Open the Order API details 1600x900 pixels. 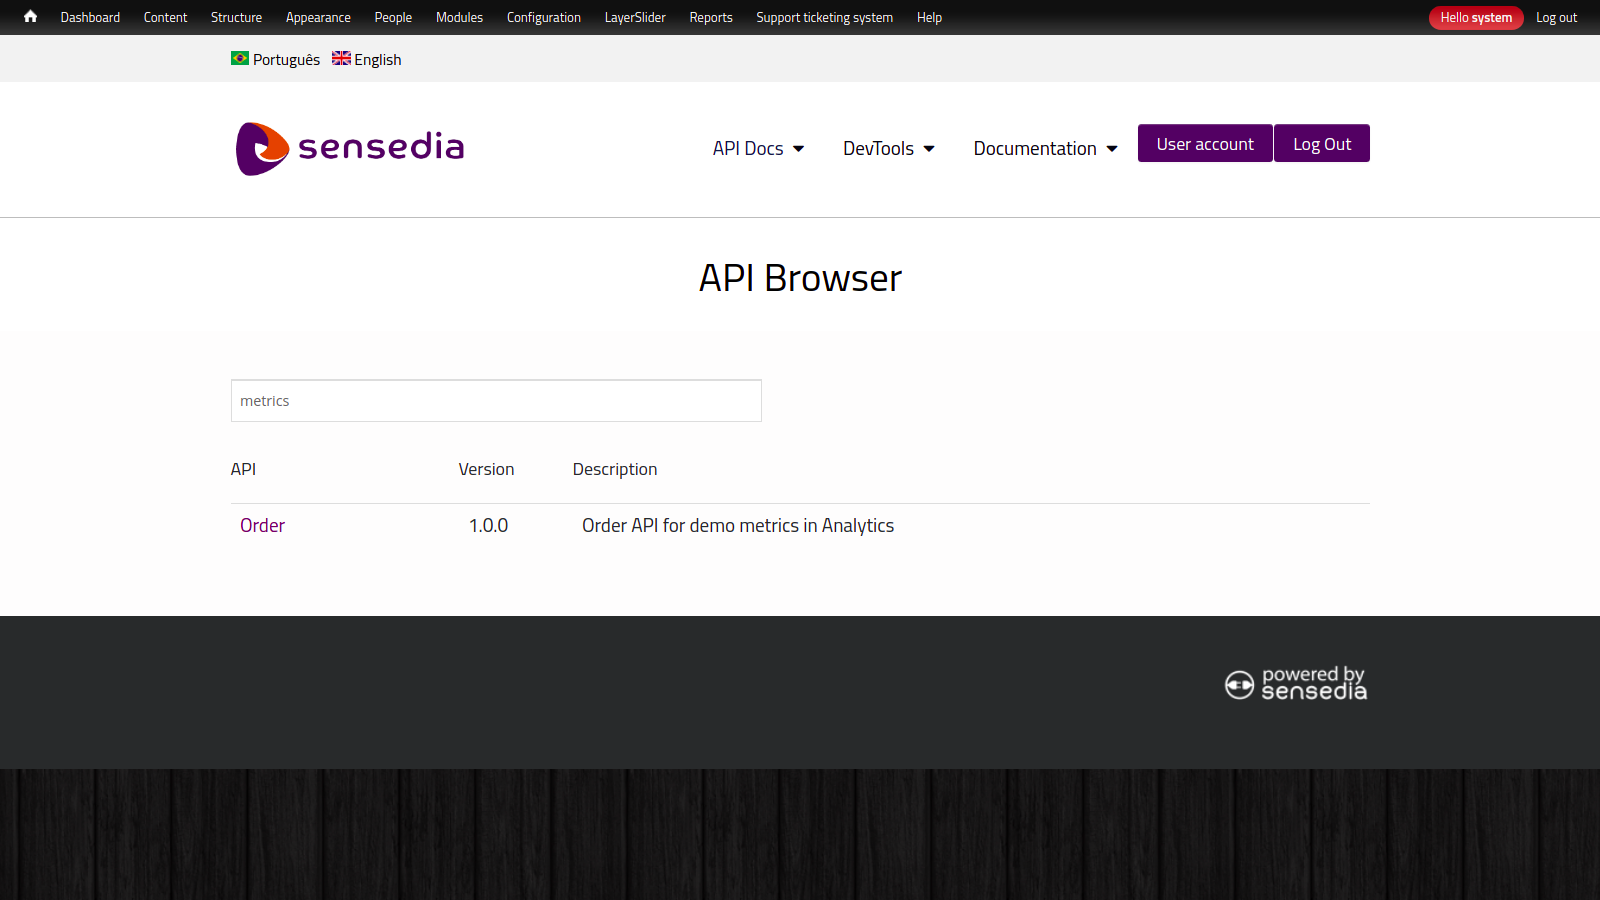(262, 525)
